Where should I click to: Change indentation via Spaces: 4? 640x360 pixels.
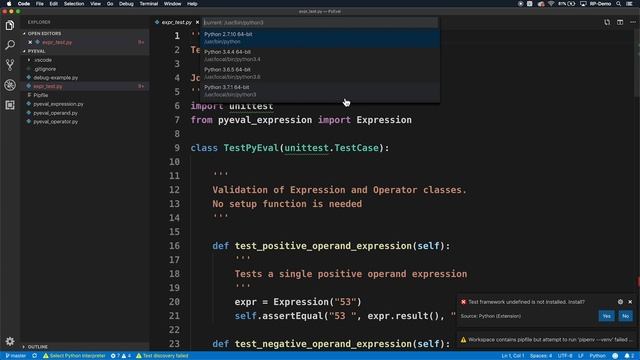[x=541, y=356]
